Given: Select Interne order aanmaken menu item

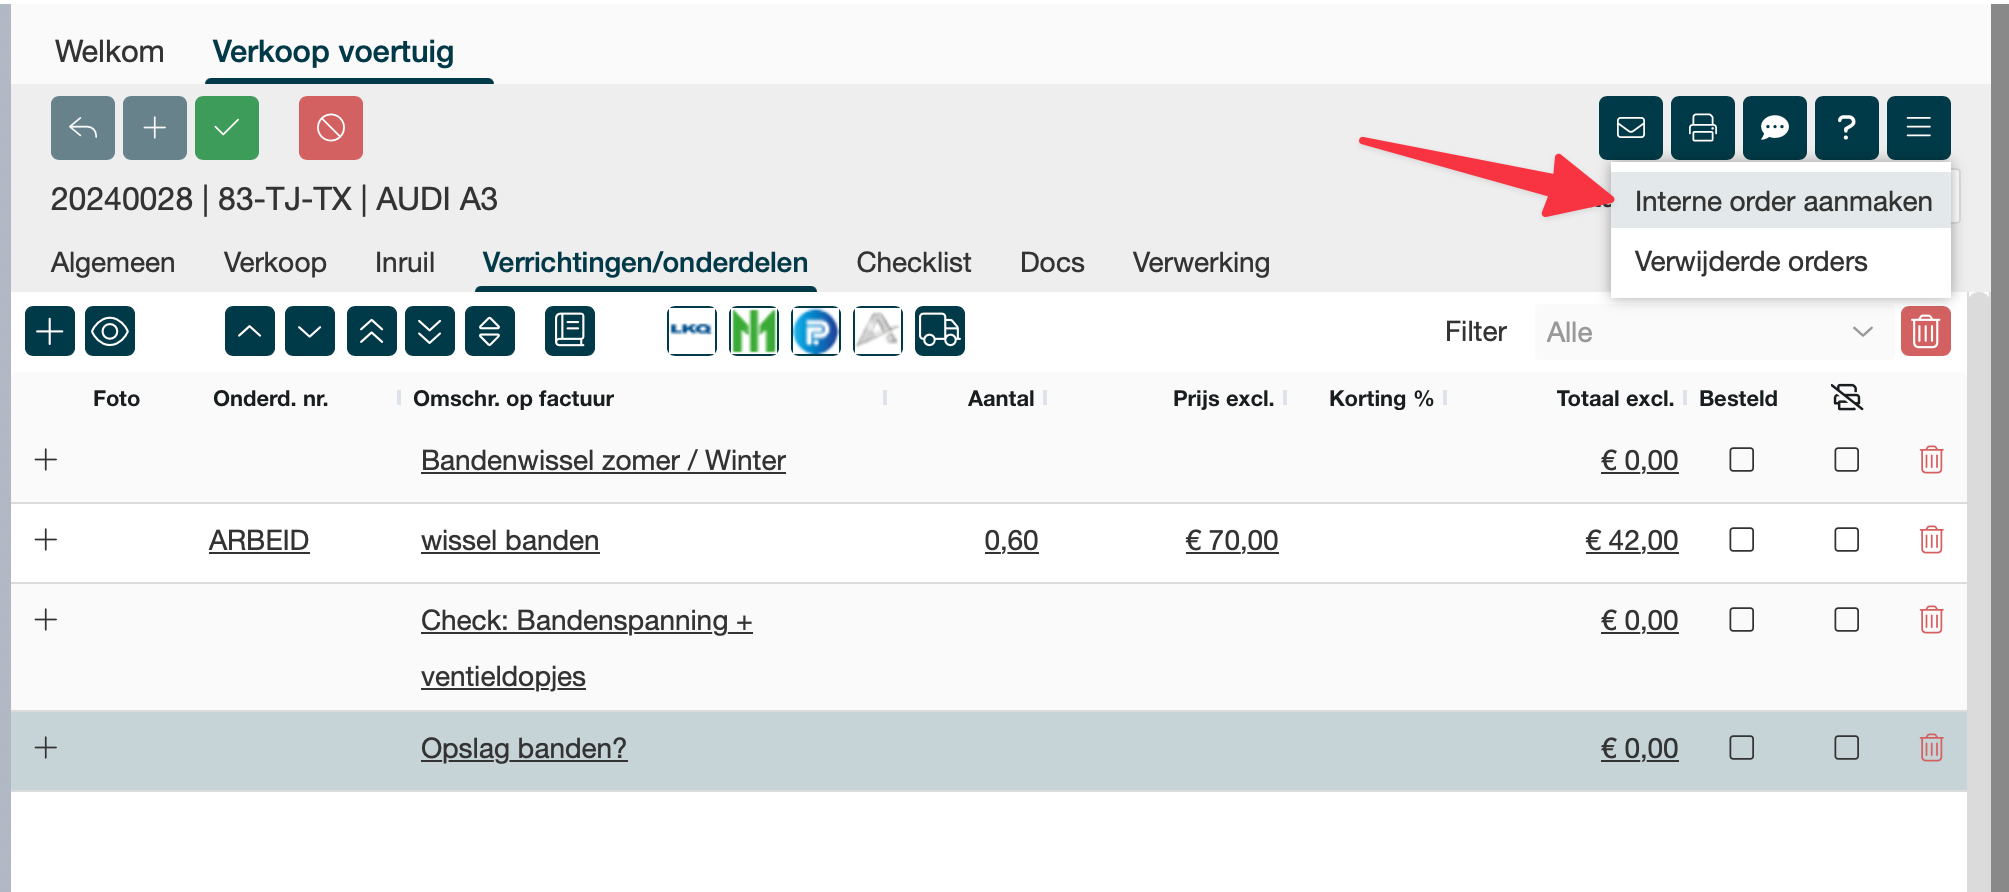Looking at the screenshot, I should pyautogui.click(x=1782, y=201).
